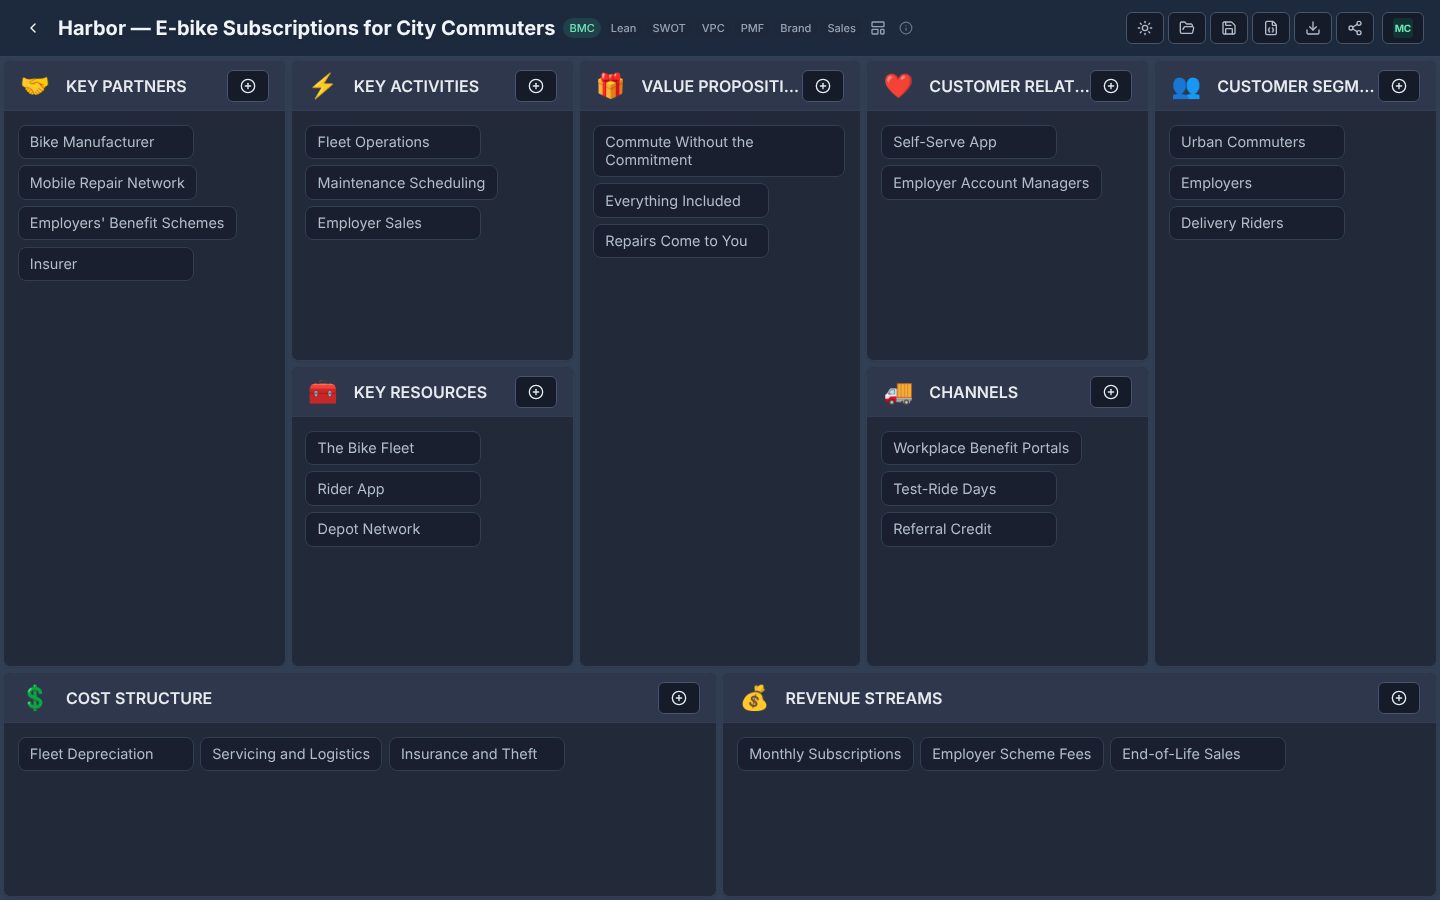The height and width of the screenshot is (900, 1440).
Task: Add a Revenue Streams card
Action: (1399, 698)
